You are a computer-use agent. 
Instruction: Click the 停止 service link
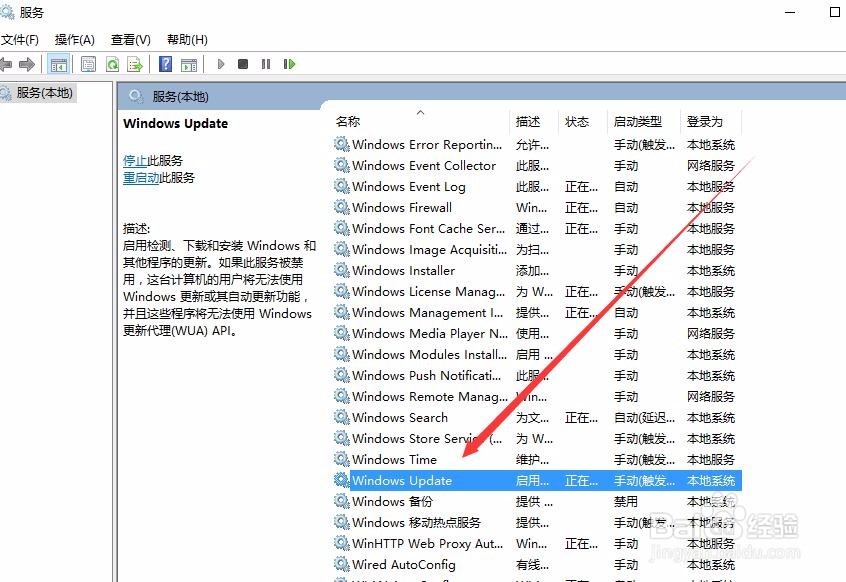[x=135, y=160]
